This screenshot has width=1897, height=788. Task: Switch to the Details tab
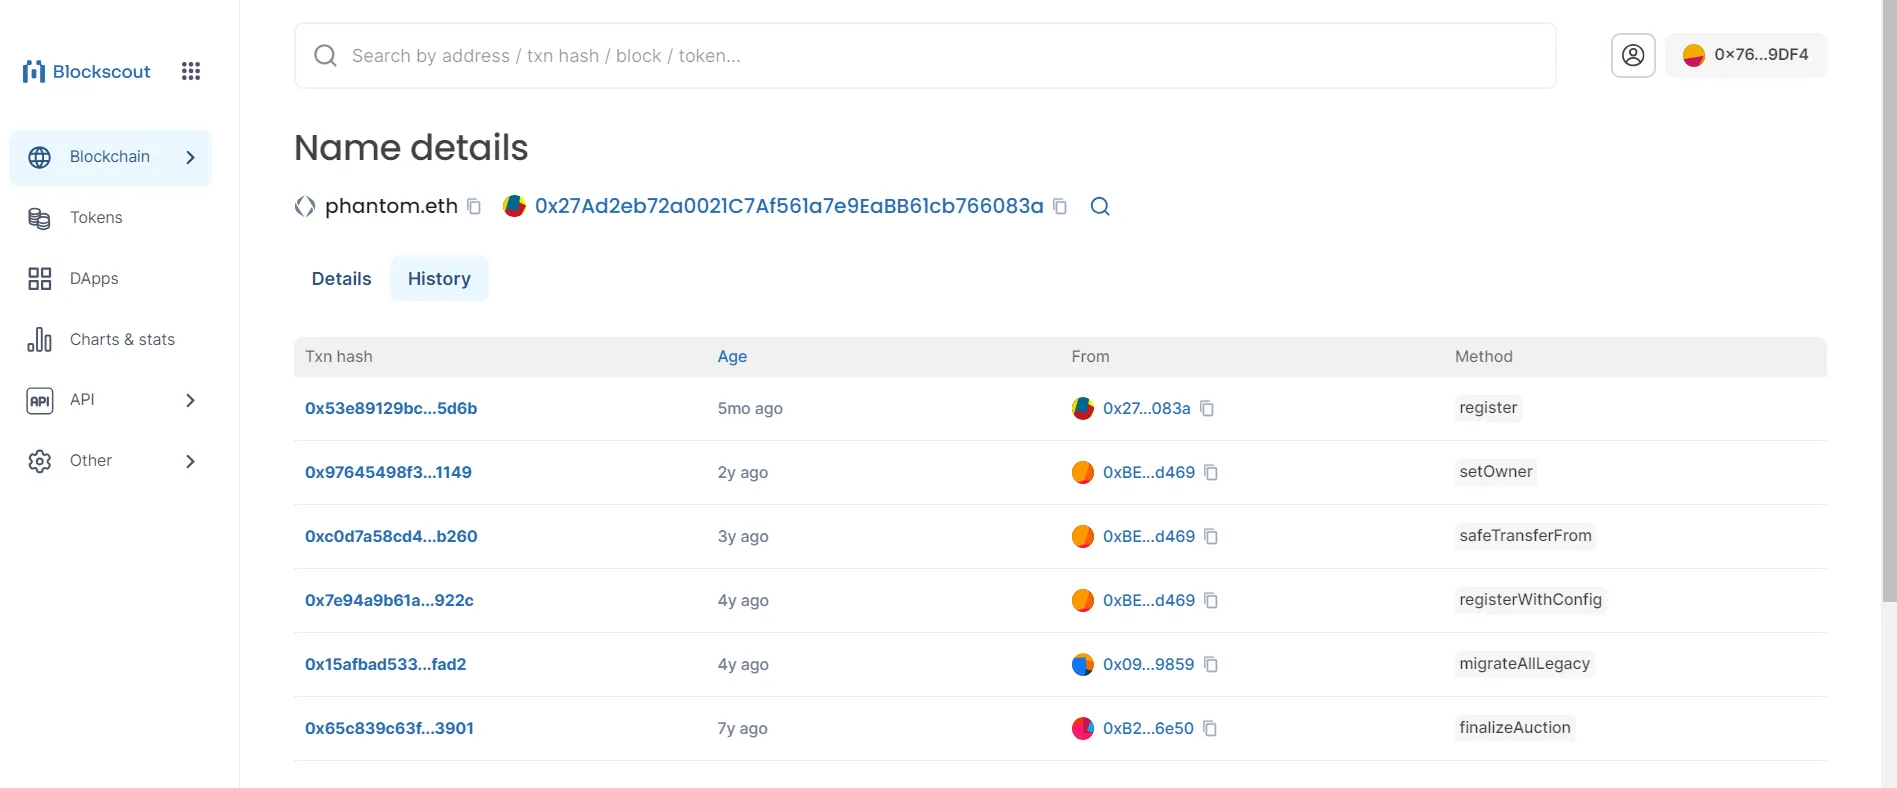tap(341, 279)
